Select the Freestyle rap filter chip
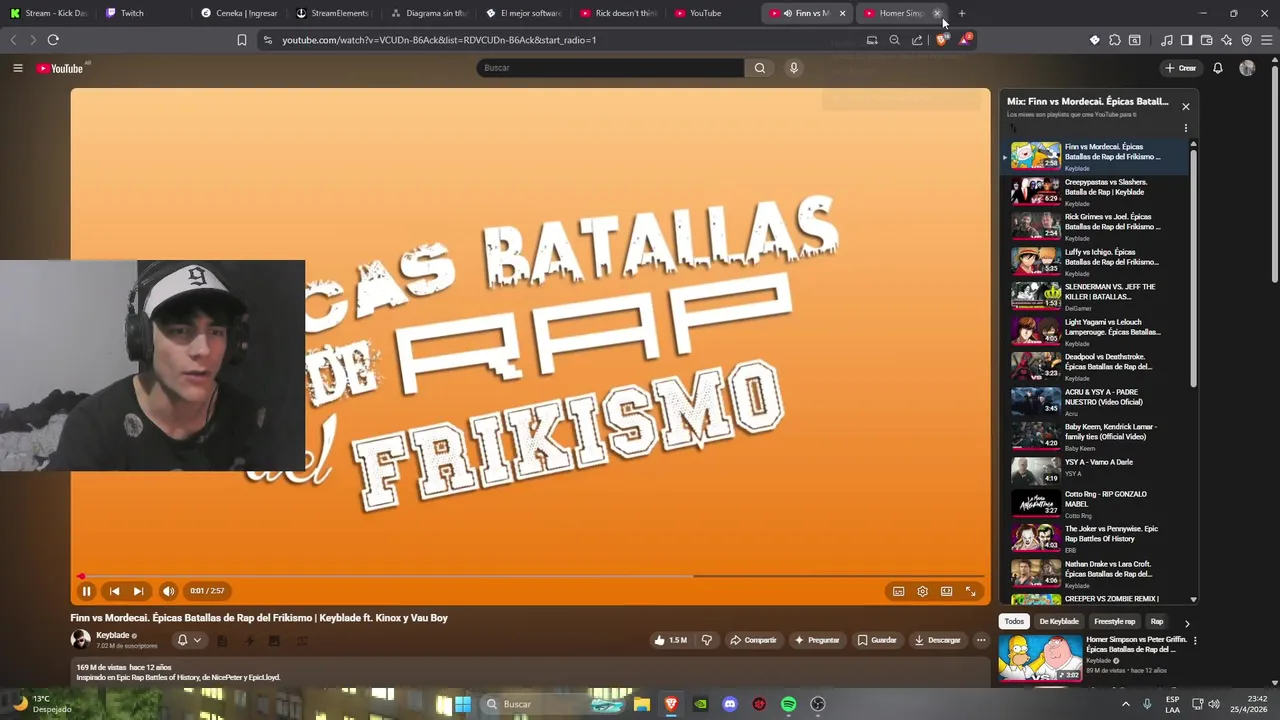 (1114, 622)
